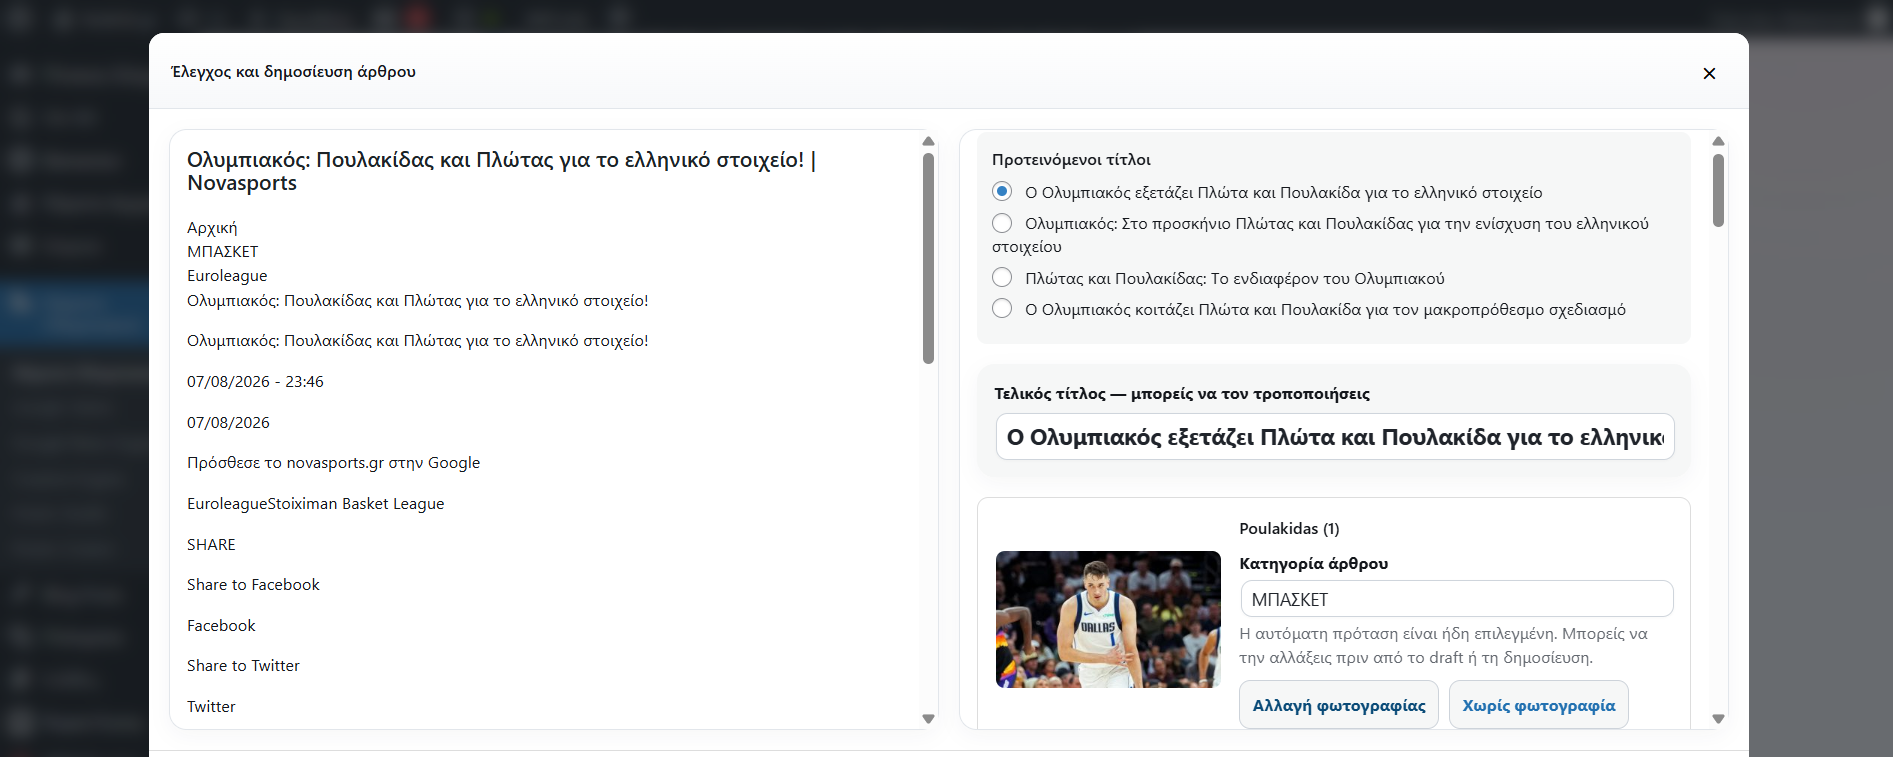
Task: Click down arrow of article preview scrollbar
Action: 928,718
